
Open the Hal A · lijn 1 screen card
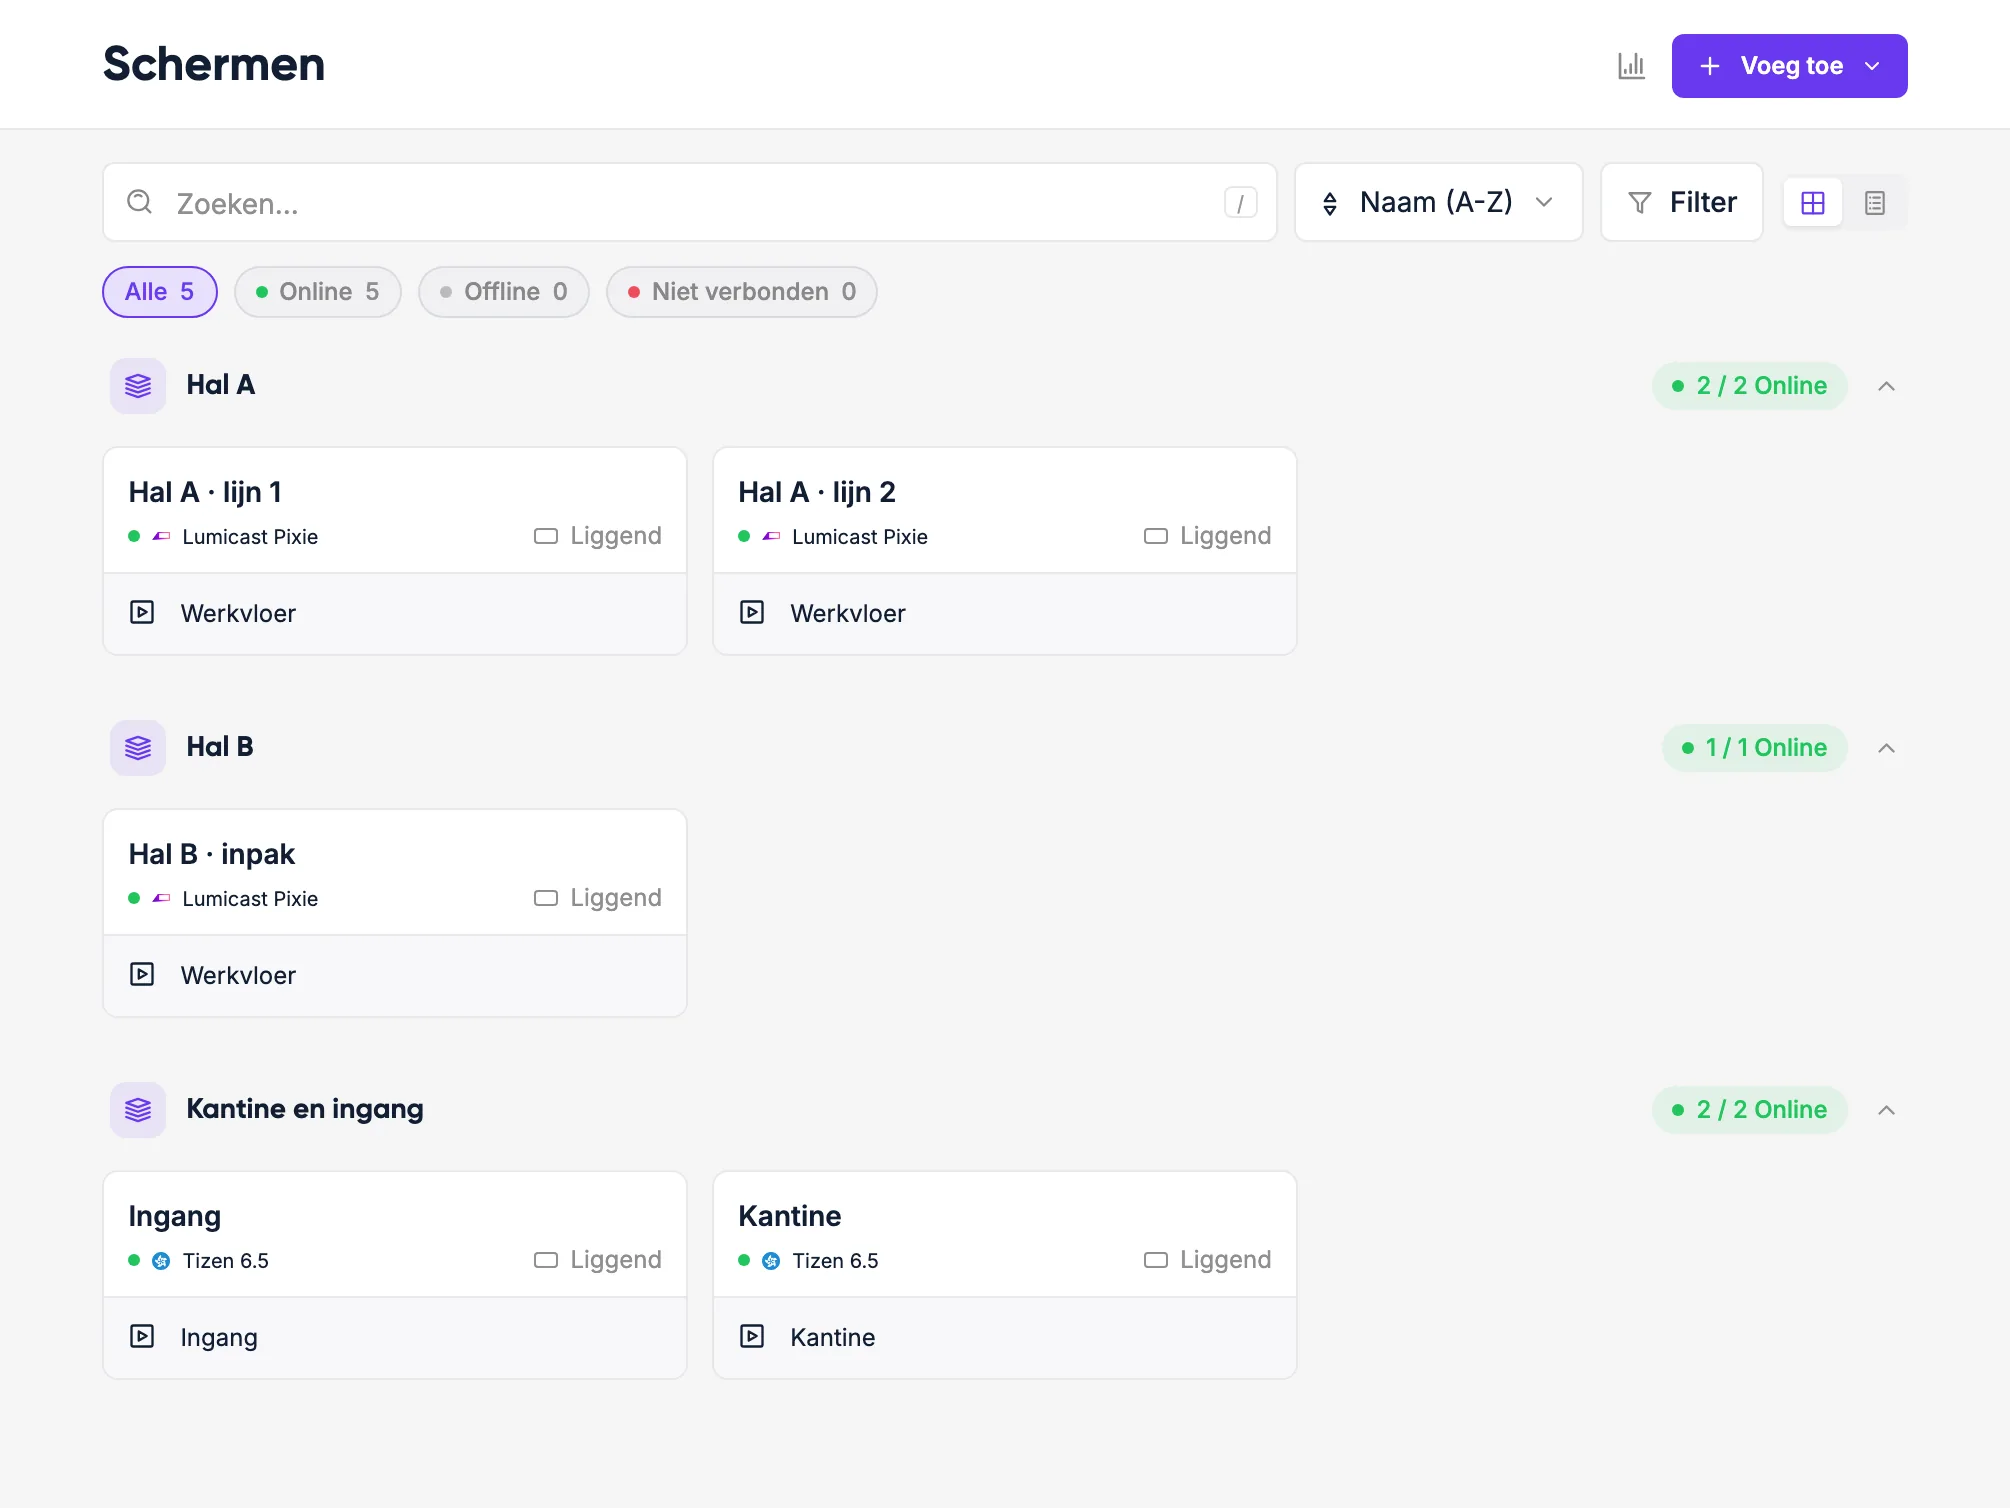coord(395,551)
